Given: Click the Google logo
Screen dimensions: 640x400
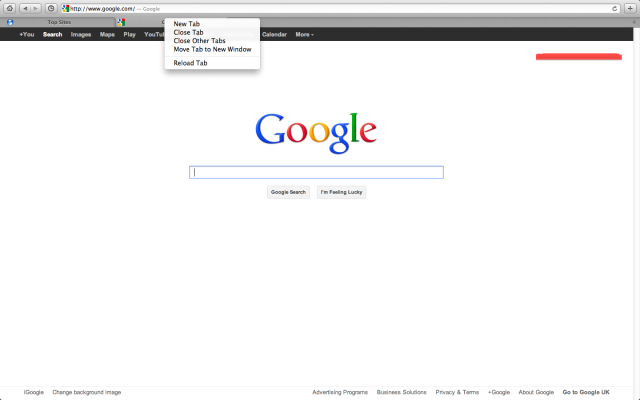Looking at the screenshot, I should pyautogui.click(x=316, y=133).
